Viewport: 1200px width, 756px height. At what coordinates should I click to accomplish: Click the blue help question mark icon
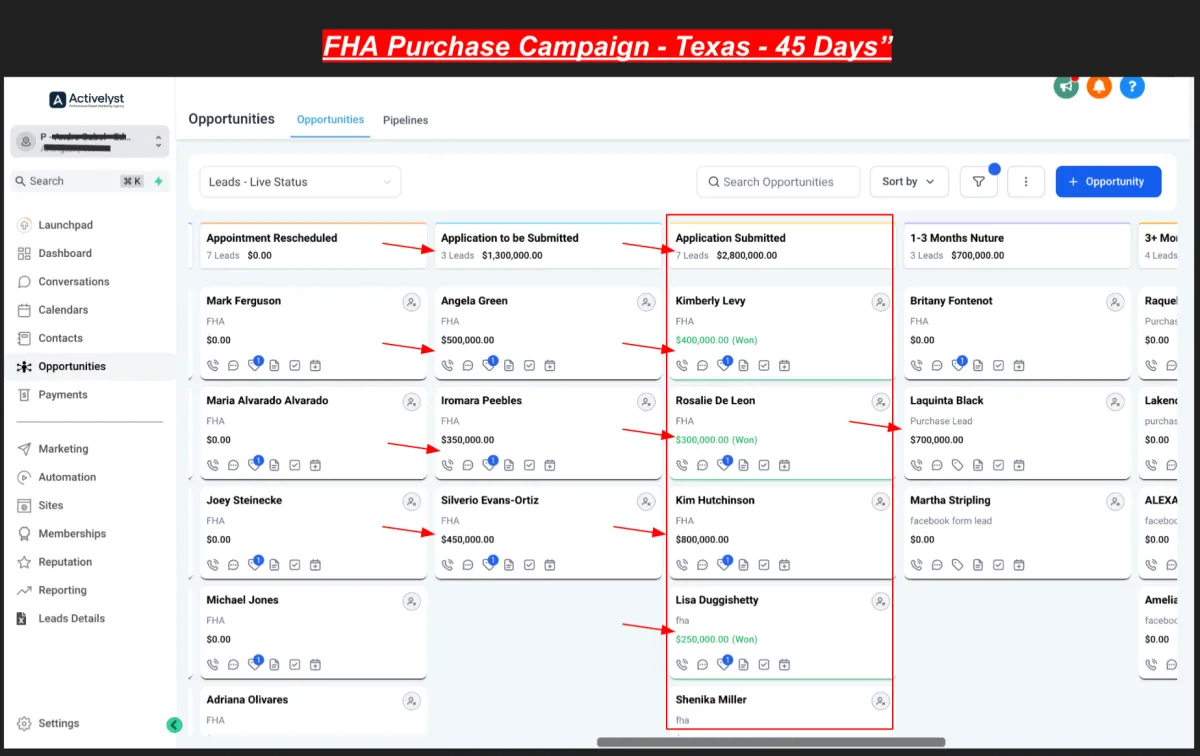[x=1132, y=87]
